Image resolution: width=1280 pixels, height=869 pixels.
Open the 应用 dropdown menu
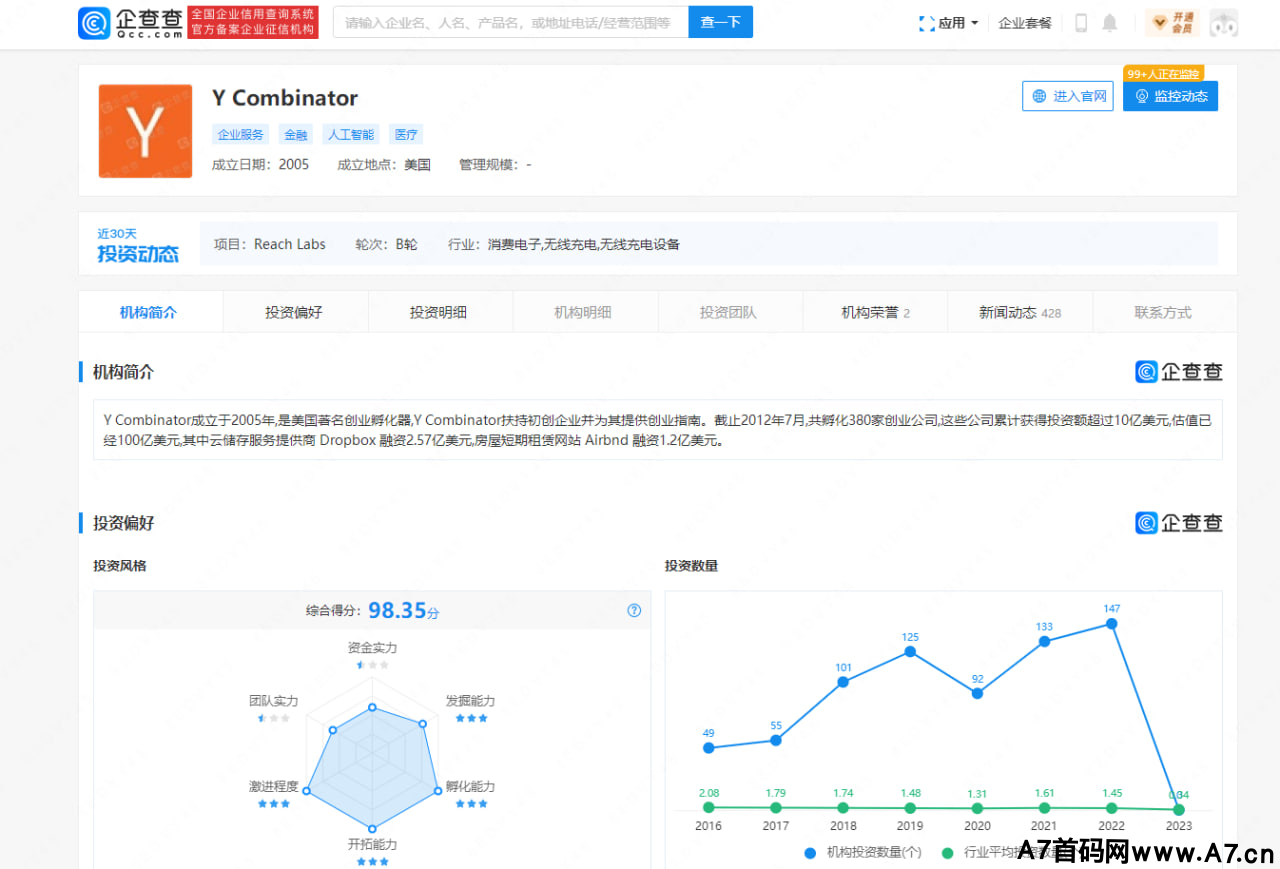(x=948, y=23)
